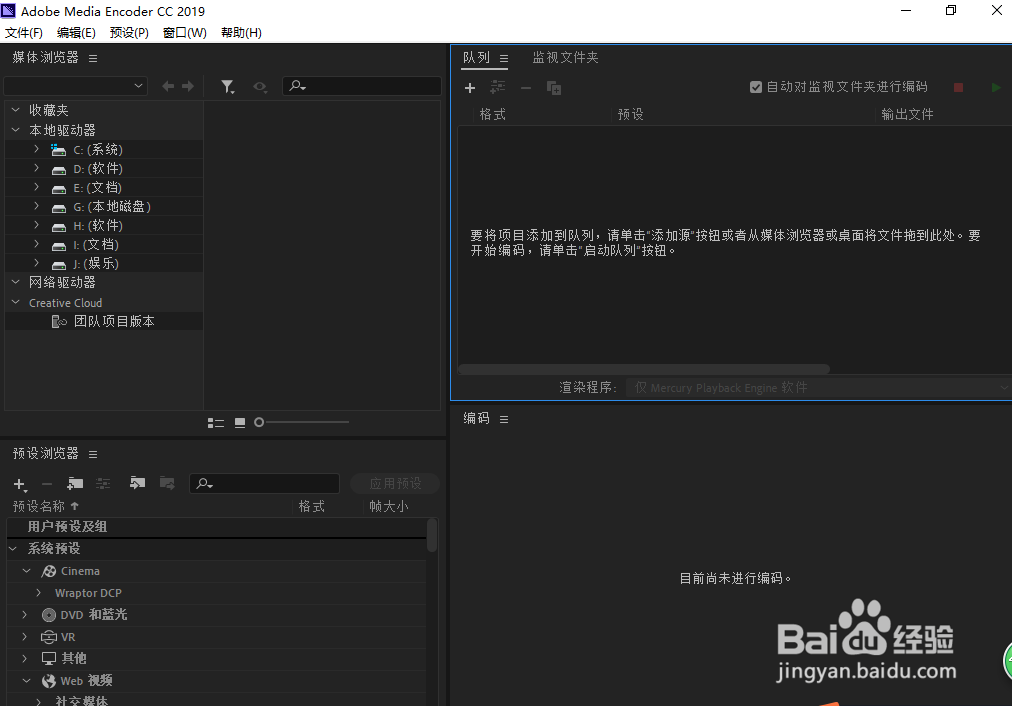
Task: Create new preset with plus icon in Preset Browser
Action: tap(19, 484)
